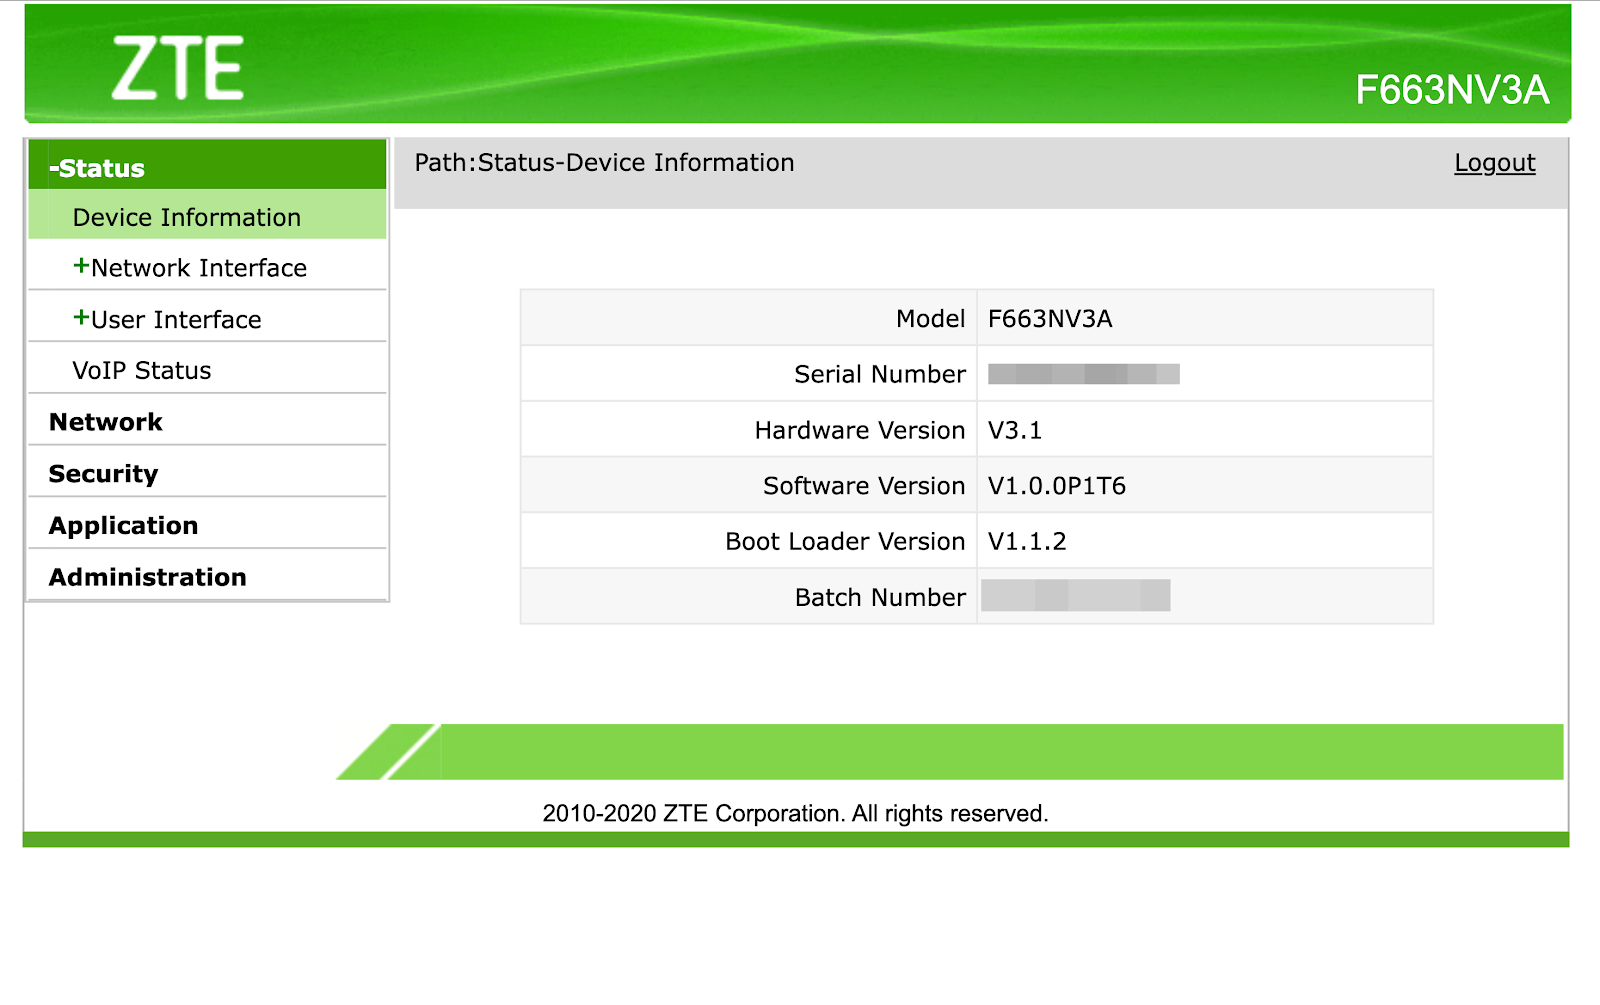Click the Hardware Version value V3.1
1600x1005 pixels.
tap(1015, 430)
